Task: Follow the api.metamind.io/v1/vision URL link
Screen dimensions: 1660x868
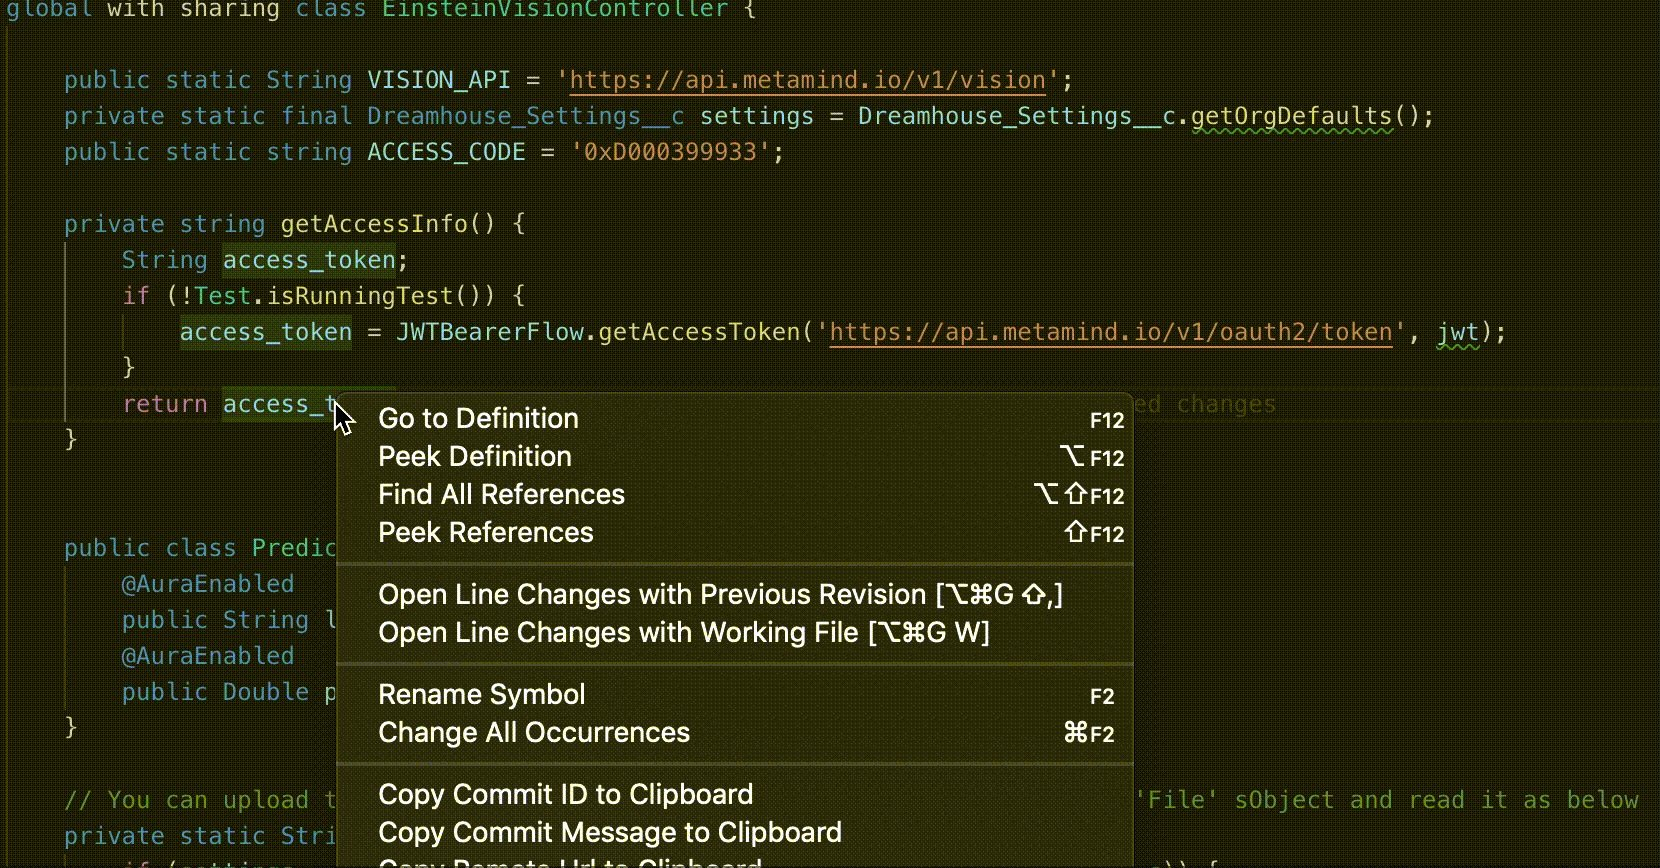Action: click(x=807, y=80)
